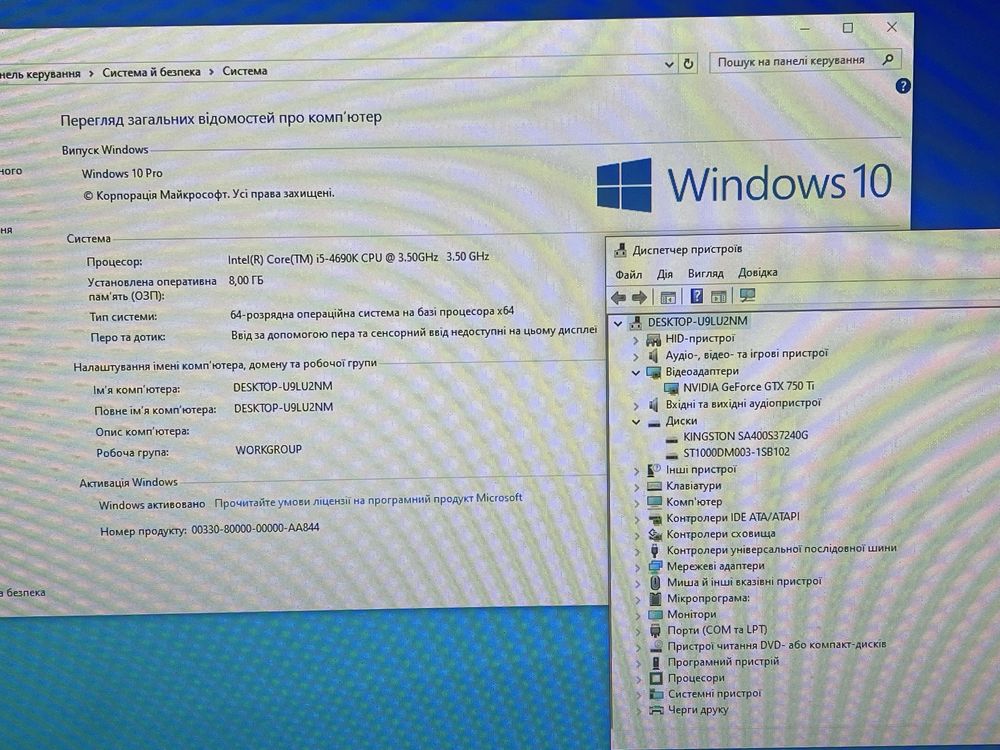Click the Back arrow in Device Manager toolbar
The image size is (1000, 750).
(618, 297)
